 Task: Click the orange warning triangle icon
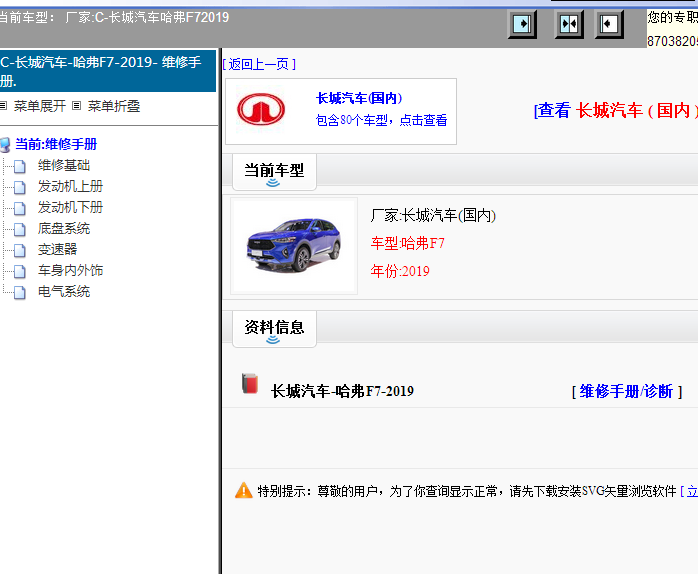click(x=243, y=490)
